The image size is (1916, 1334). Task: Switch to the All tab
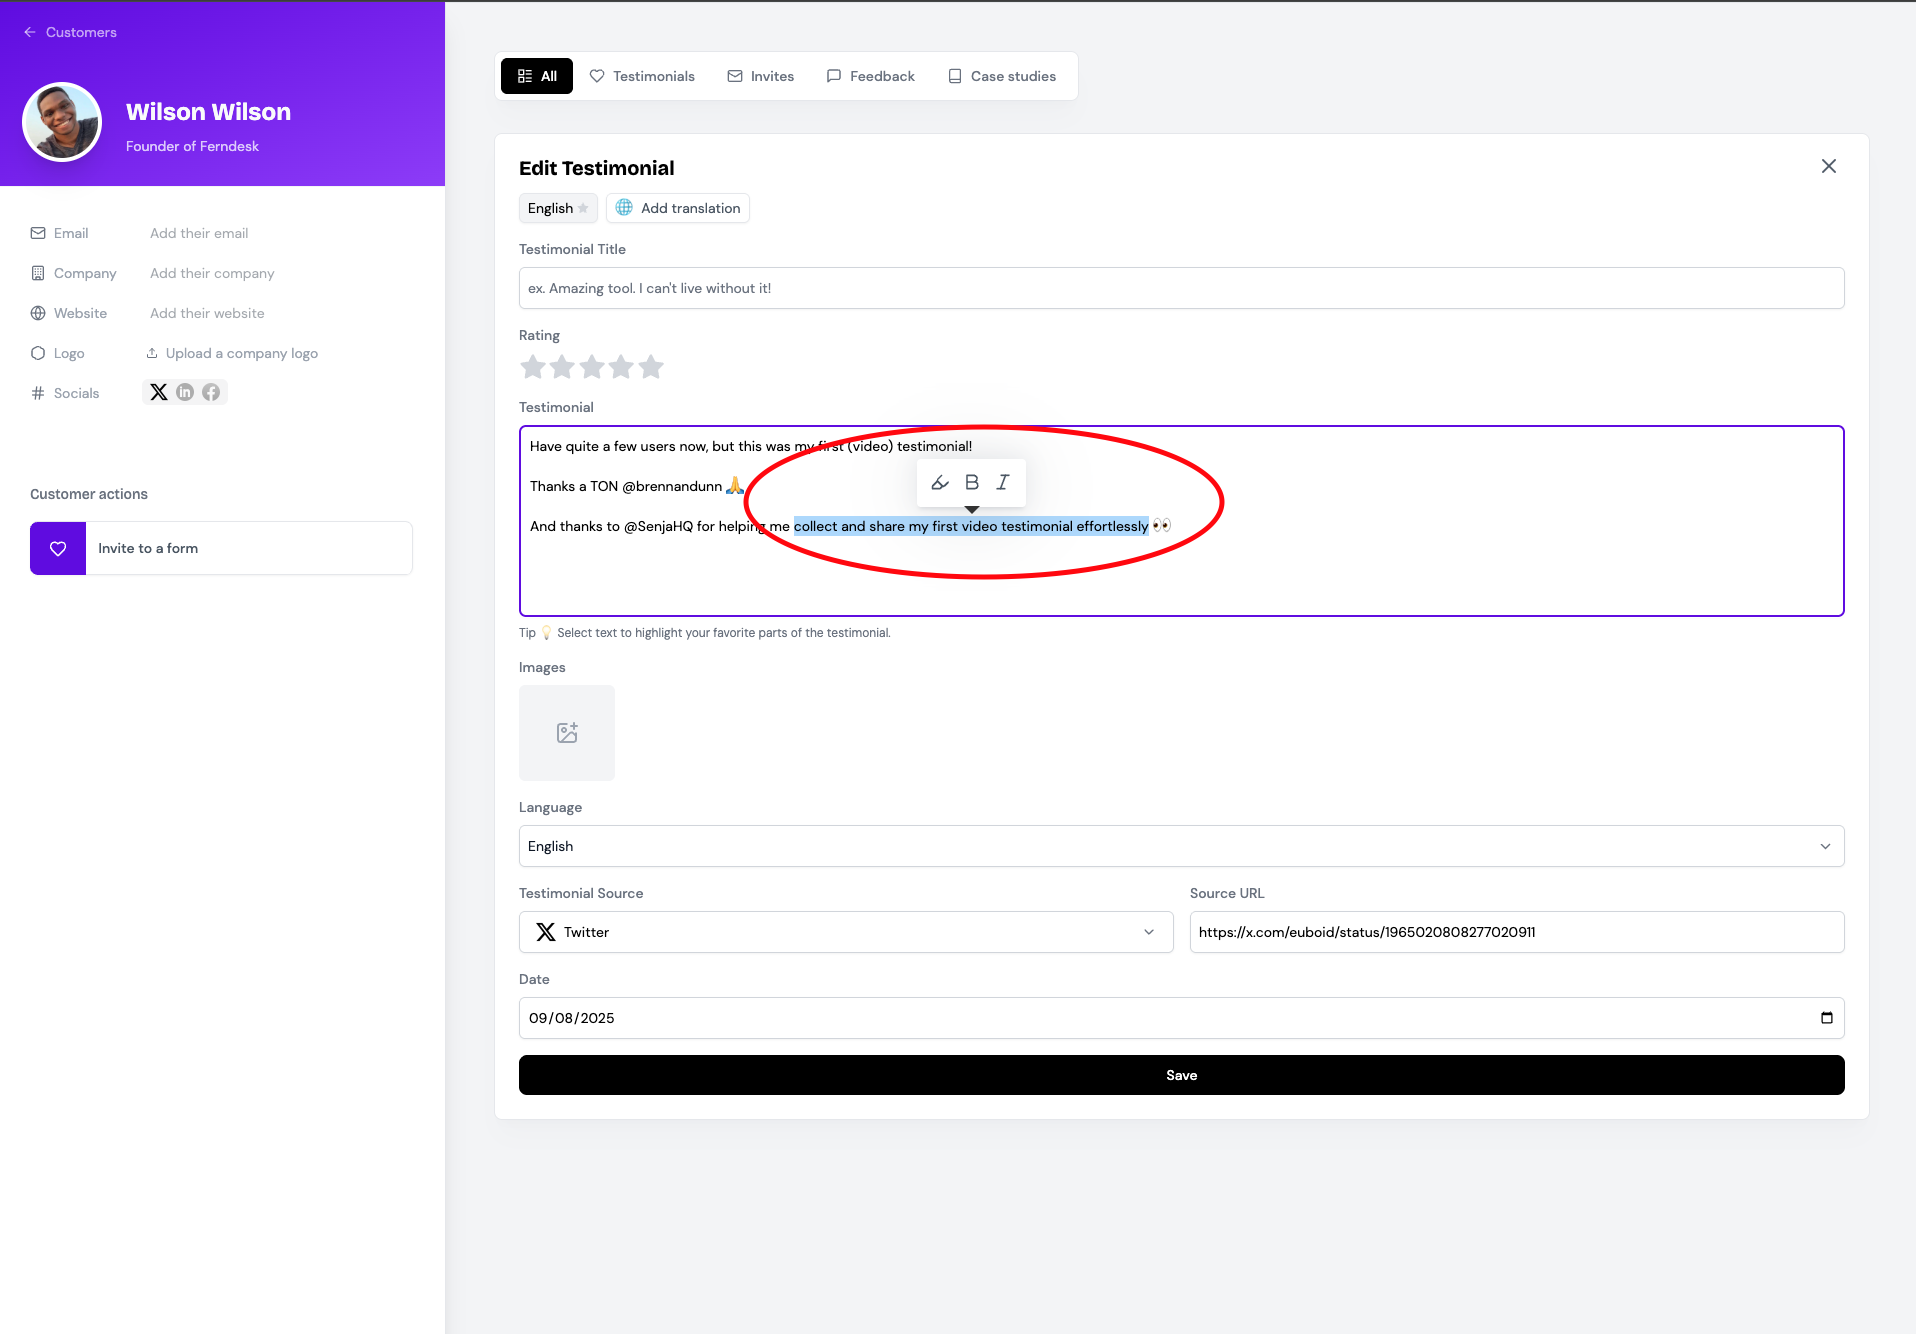537,76
